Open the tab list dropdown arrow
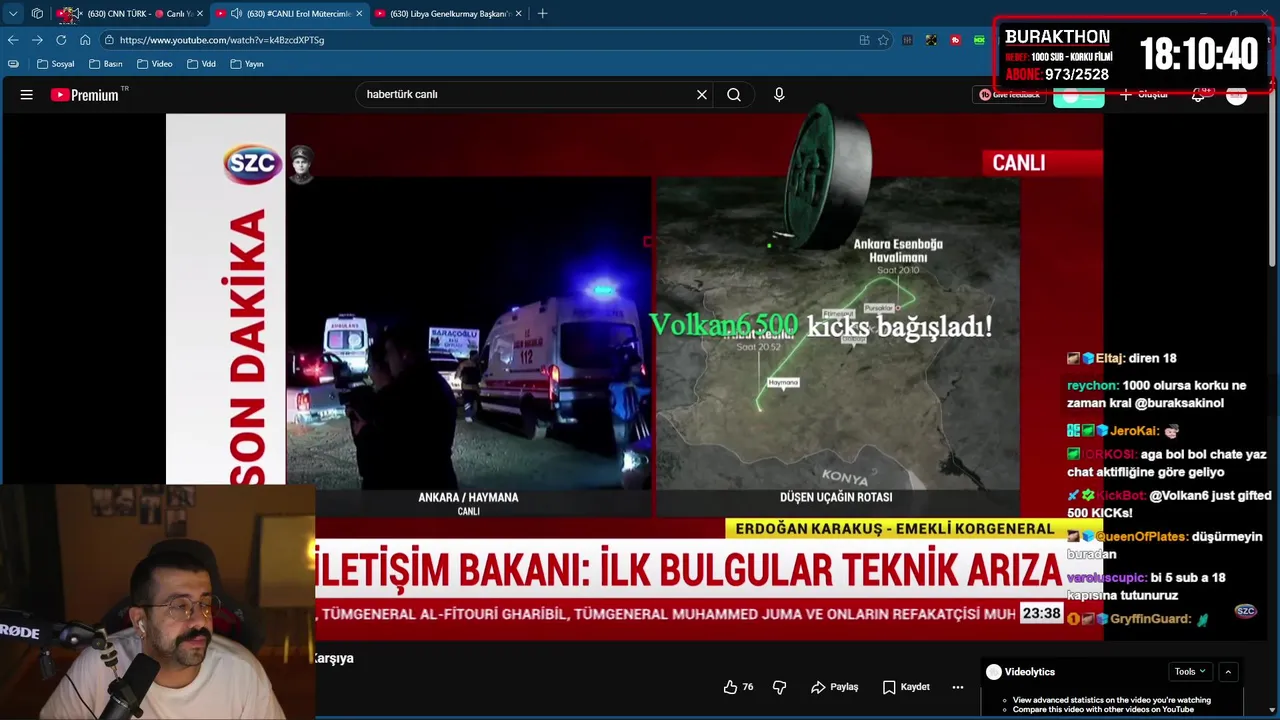 [13, 14]
